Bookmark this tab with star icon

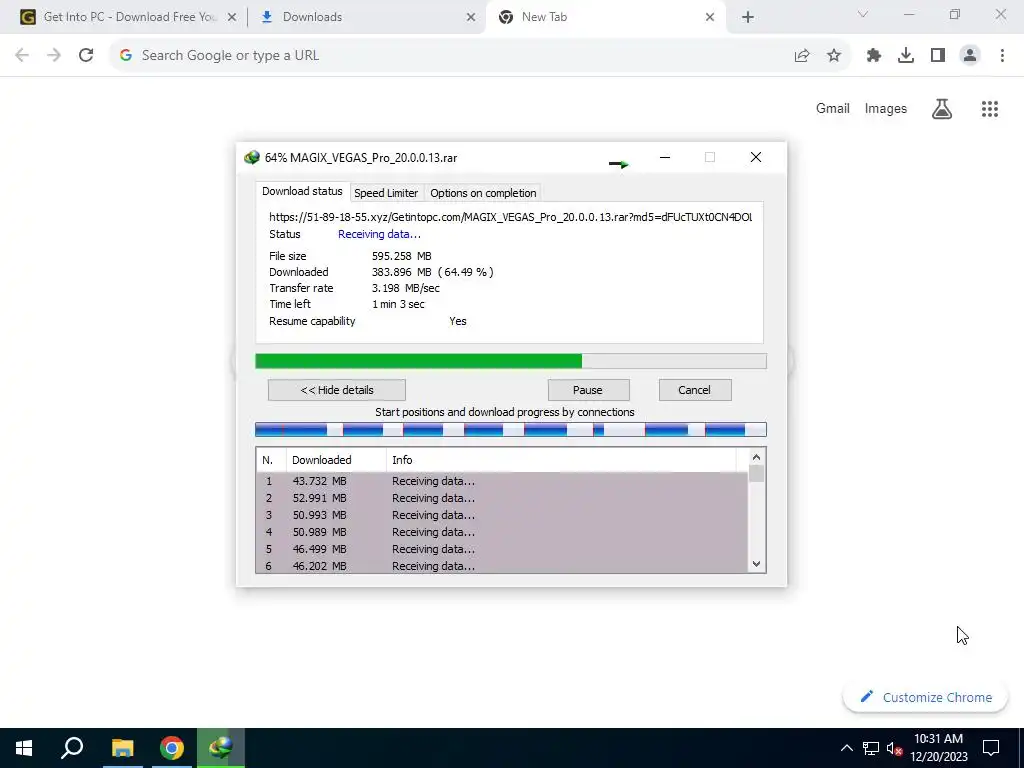tap(834, 56)
